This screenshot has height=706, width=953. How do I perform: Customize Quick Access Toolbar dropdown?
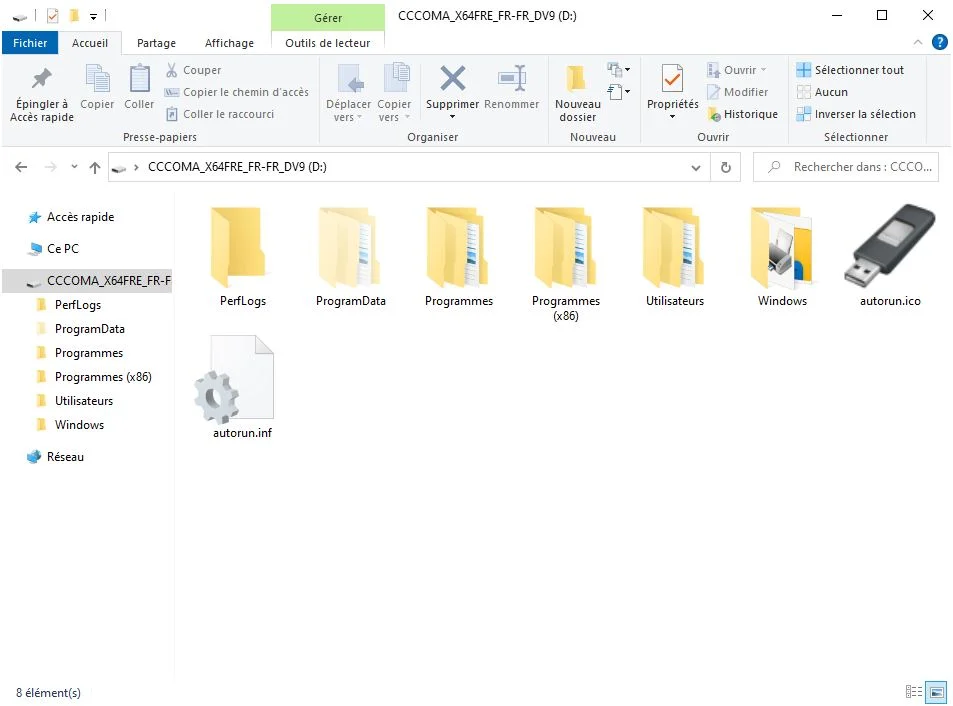tap(94, 17)
